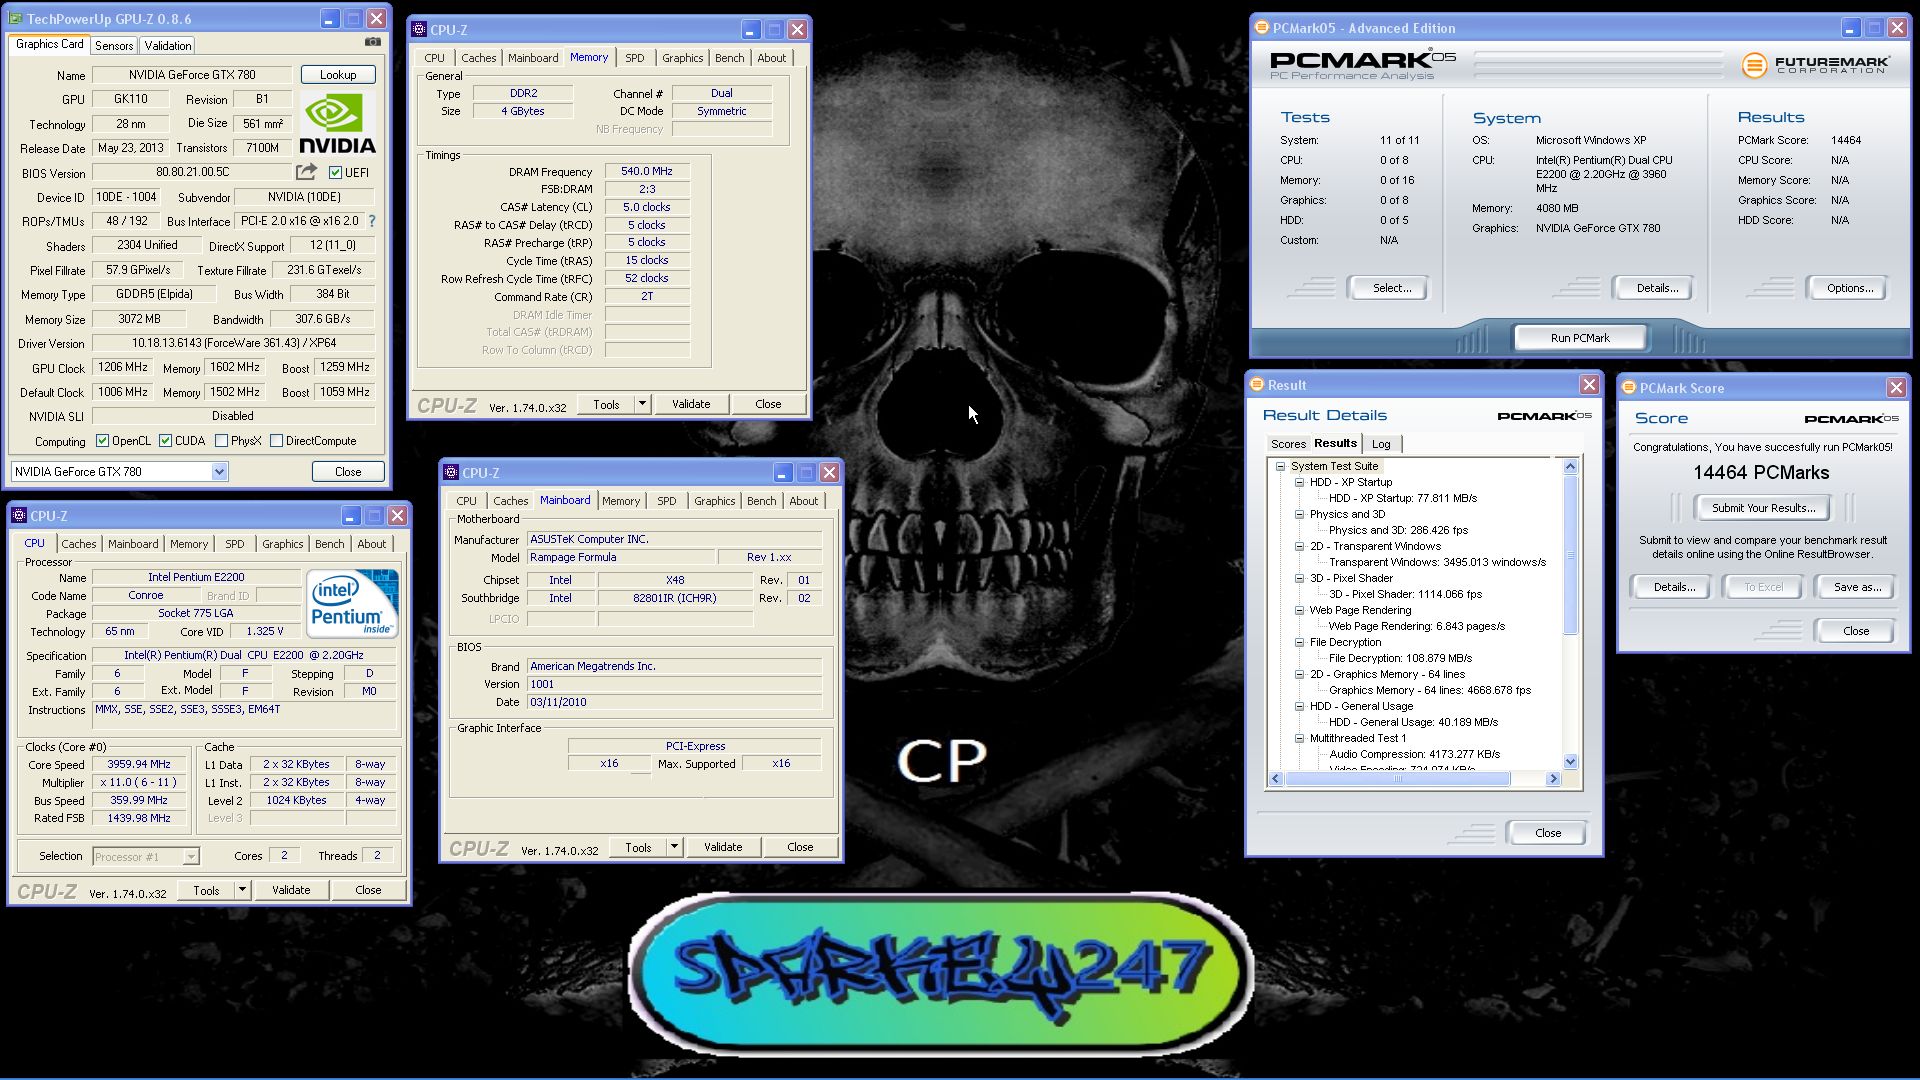Click the PCMark05 title bar icon
The image size is (1920, 1080).
pyautogui.click(x=1261, y=28)
